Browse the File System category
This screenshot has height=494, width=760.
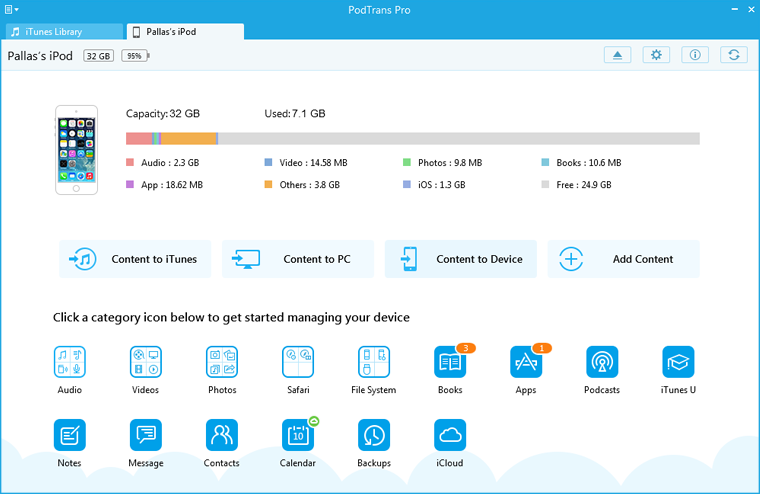pyautogui.click(x=374, y=361)
